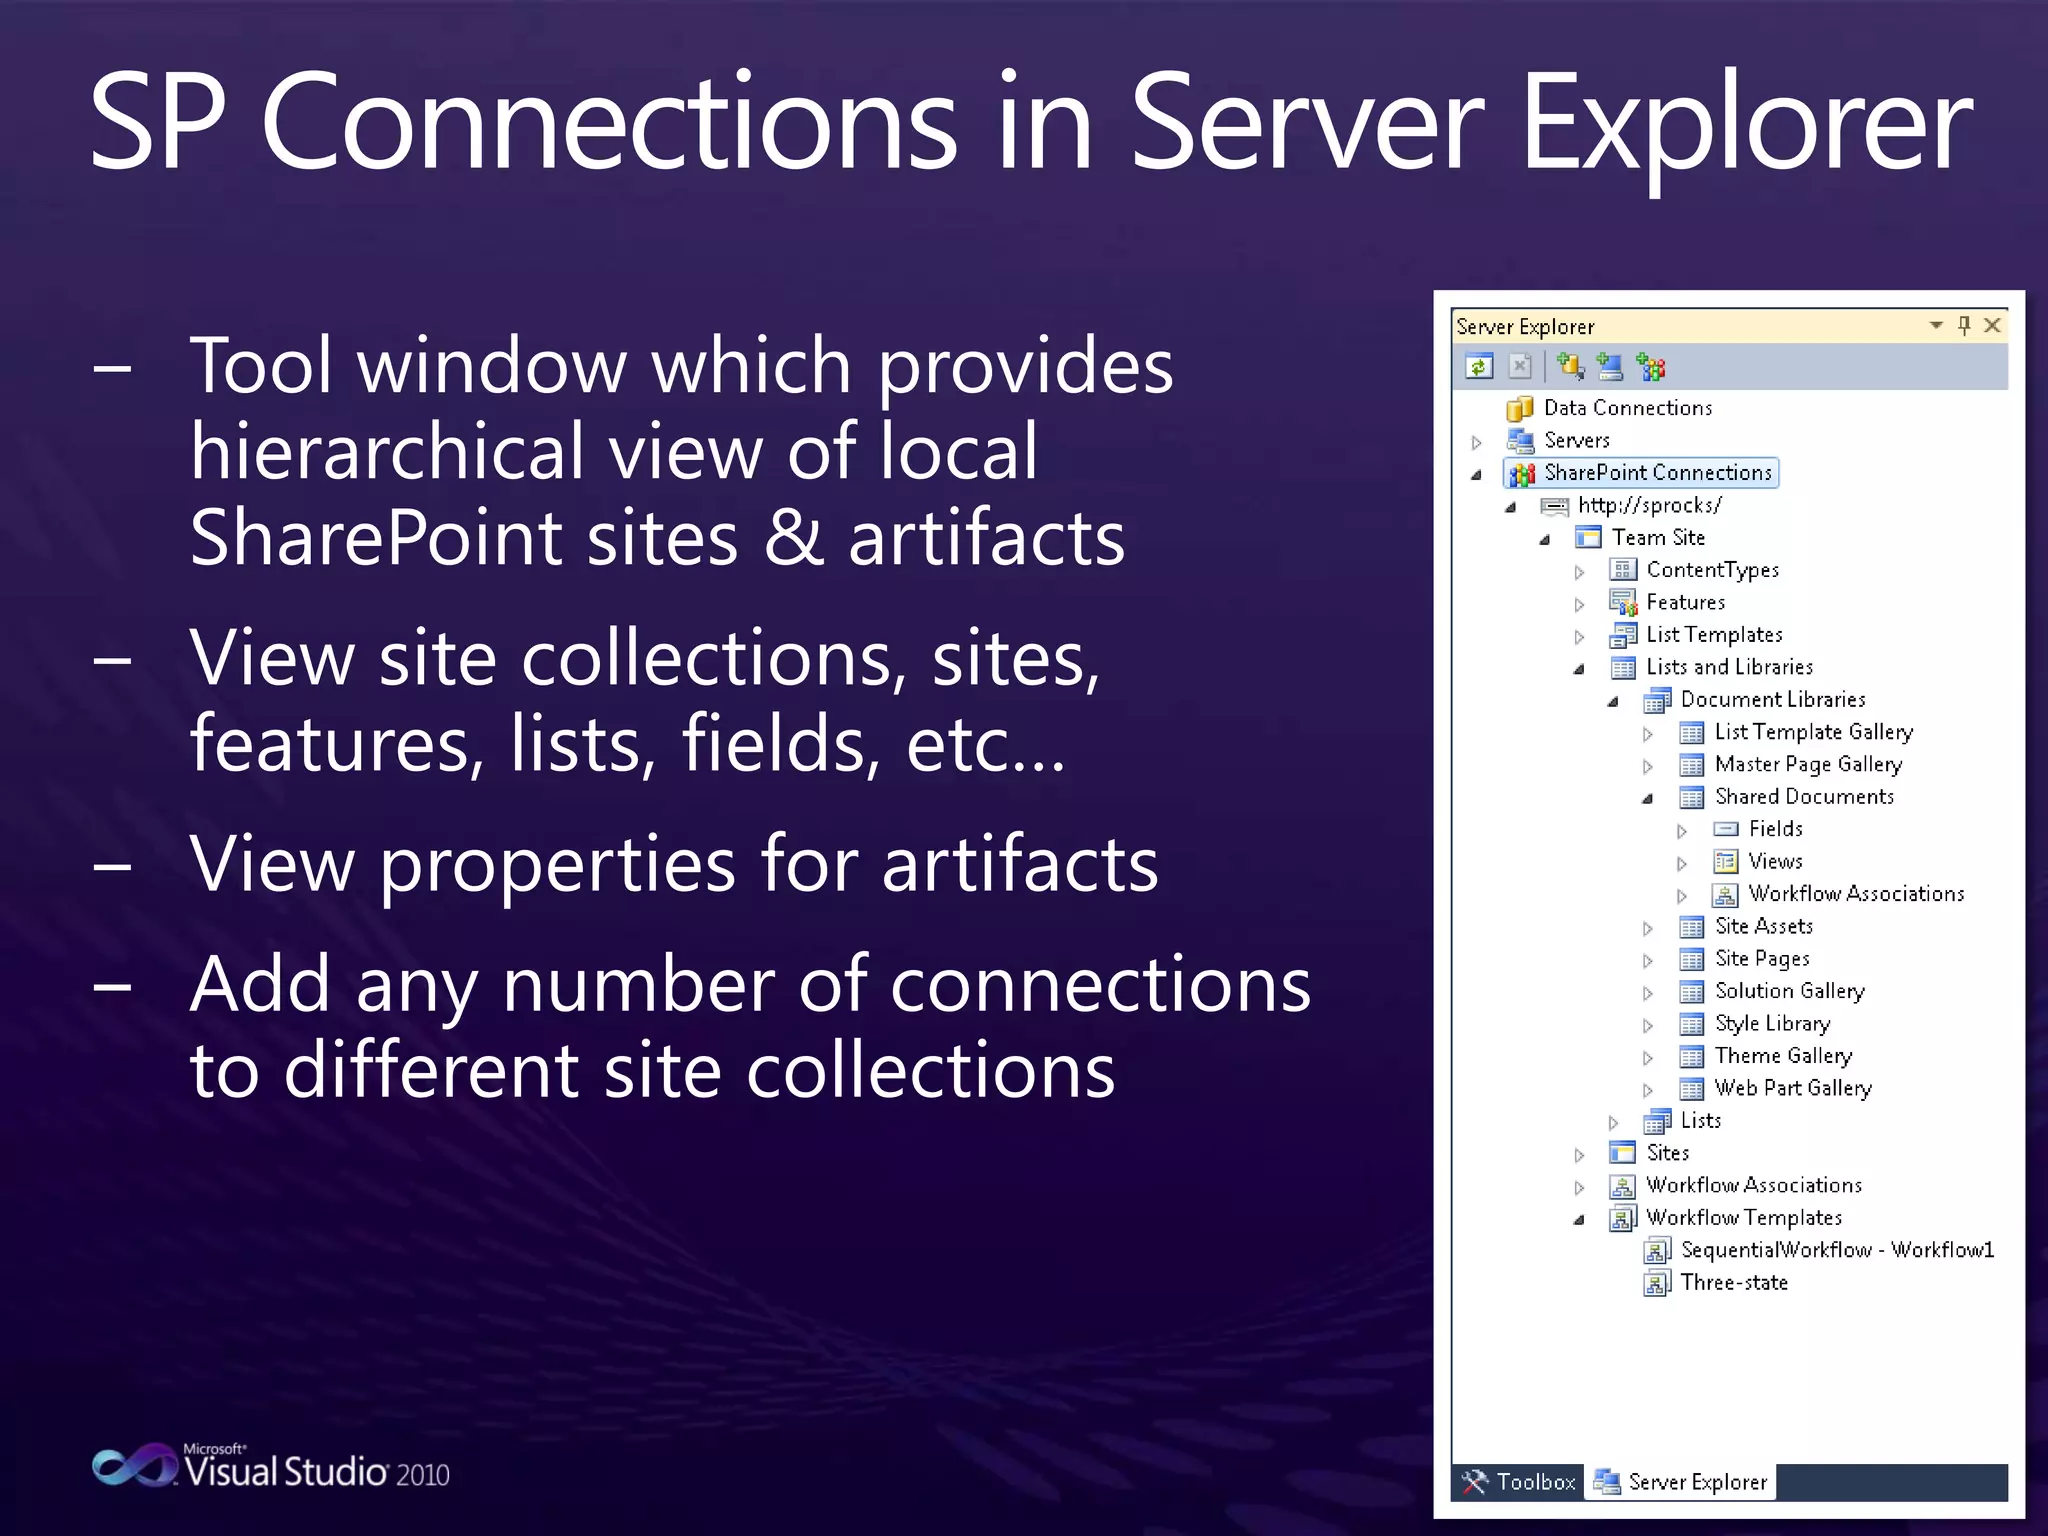Click the Connect to Server toolbar icon
Image resolution: width=2048 pixels, height=1536 pixels.
[1610, 367]
